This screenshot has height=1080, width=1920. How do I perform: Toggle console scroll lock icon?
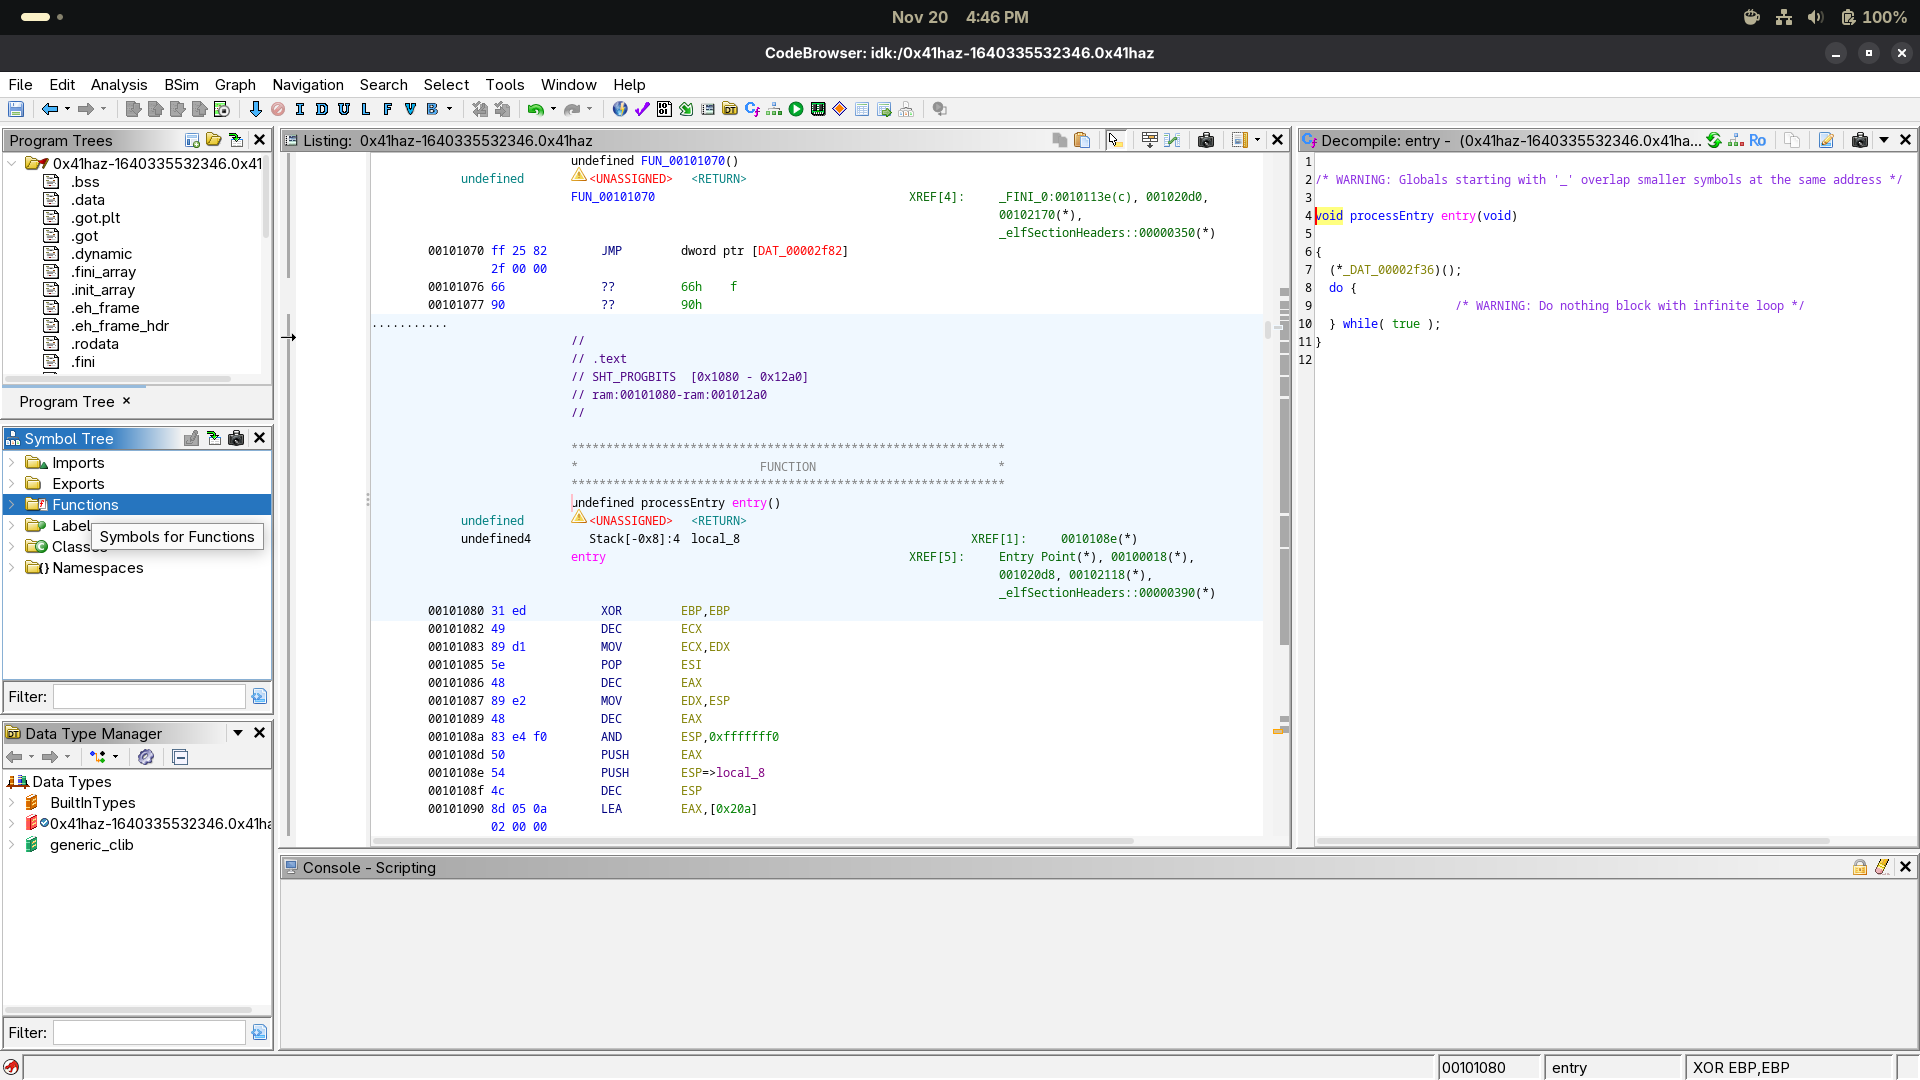[1860, 867]
